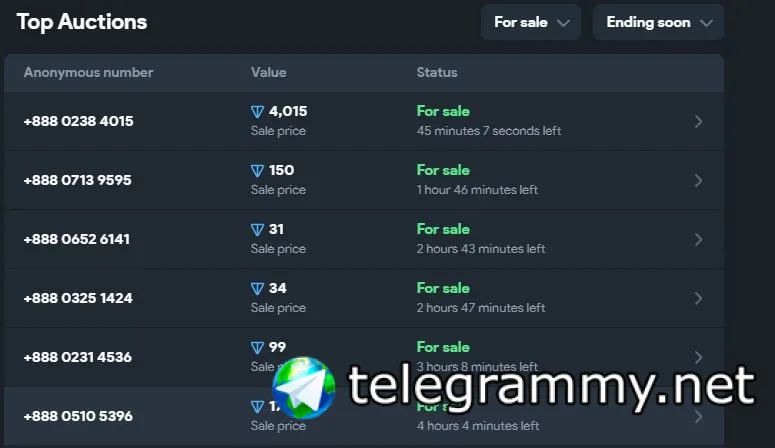Open the Ending soon sort dropdown

pos(658,22)
